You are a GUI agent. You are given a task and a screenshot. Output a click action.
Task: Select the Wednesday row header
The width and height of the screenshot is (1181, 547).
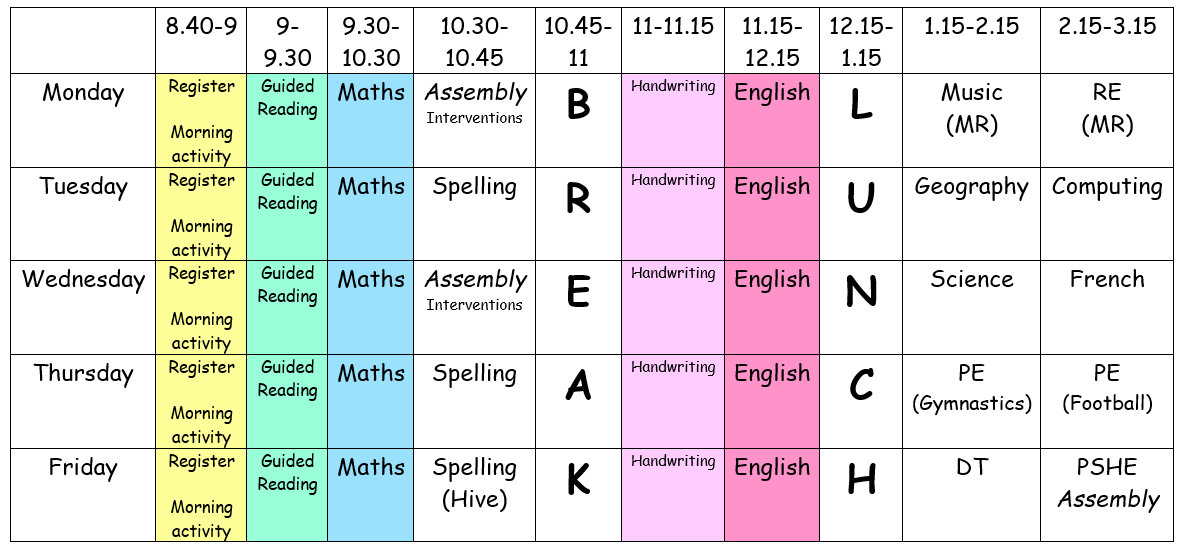click(x=84, y=280)
